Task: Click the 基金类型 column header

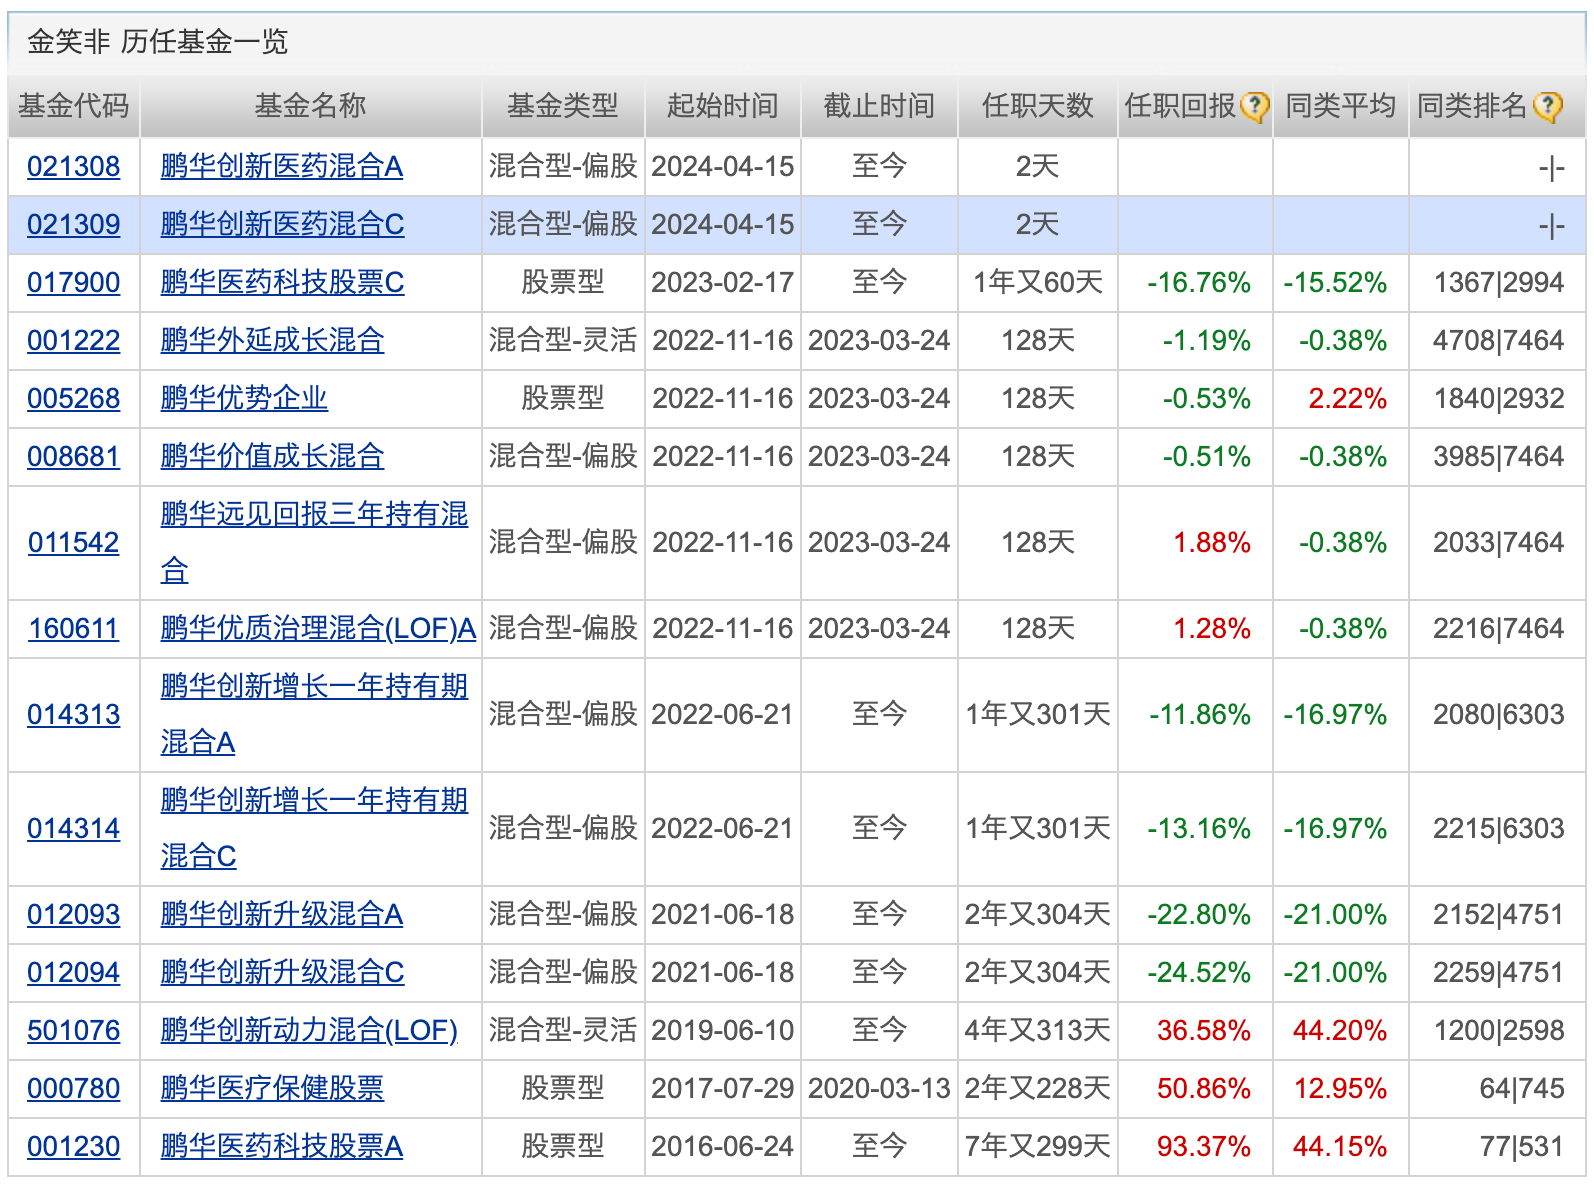Action: click(x=563, y=106)
